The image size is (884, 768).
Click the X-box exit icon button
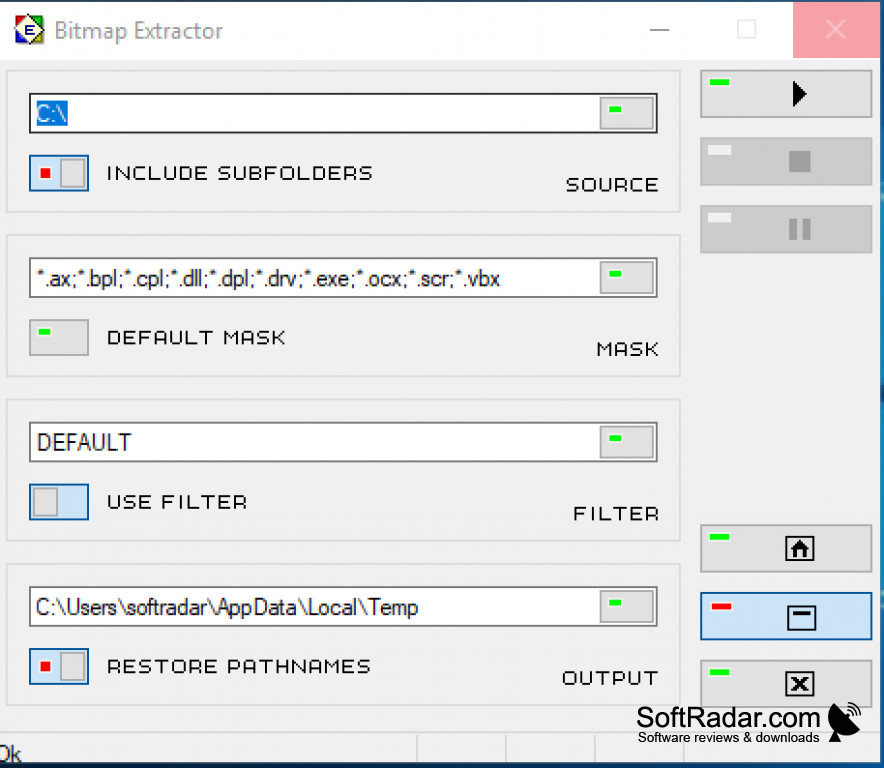coord(786,683)
